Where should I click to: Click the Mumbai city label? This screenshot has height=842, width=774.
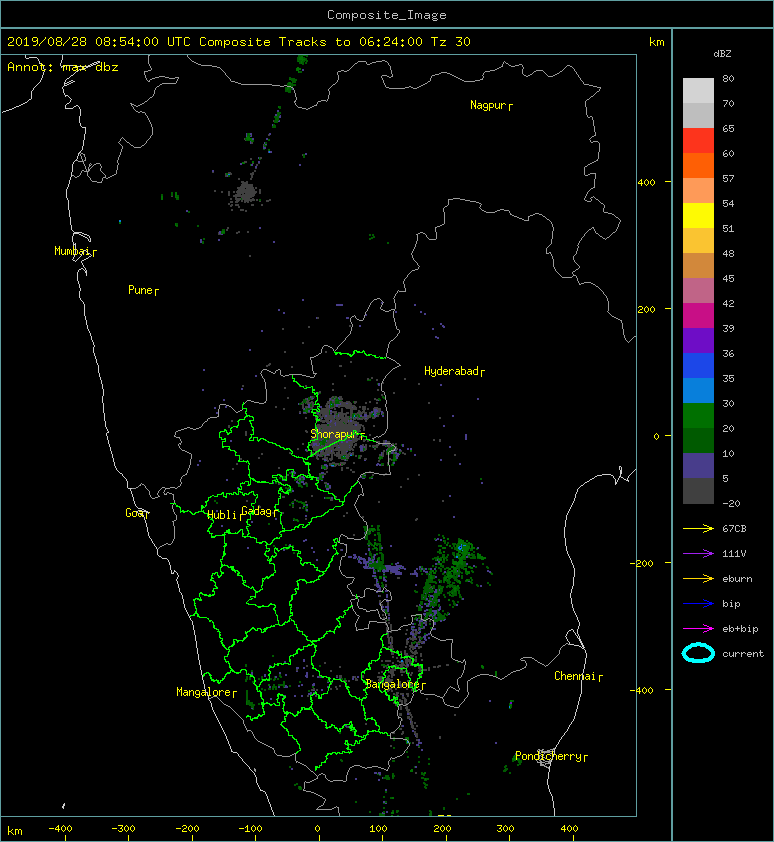tap(73, 251)
